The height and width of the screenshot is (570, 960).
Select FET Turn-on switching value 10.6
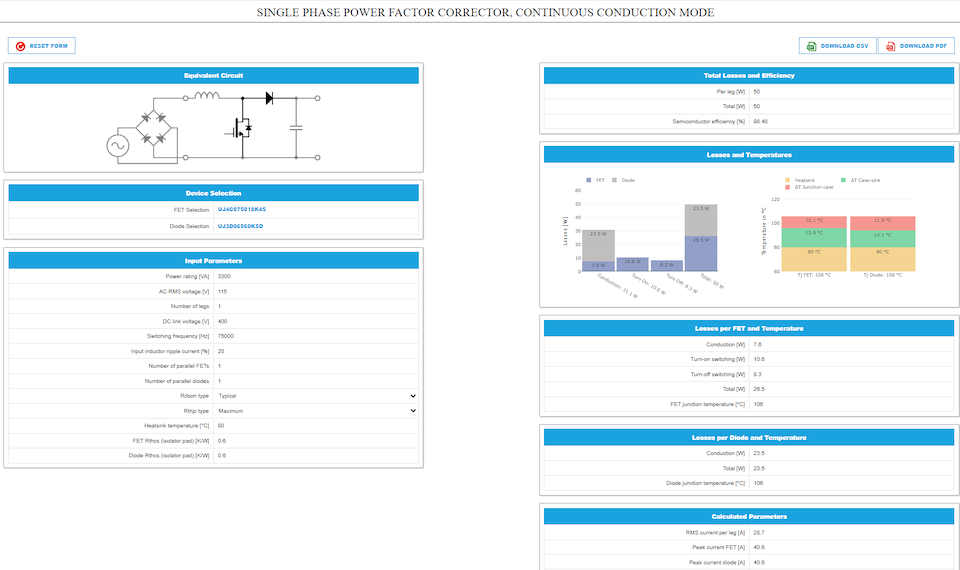[759, 359]
